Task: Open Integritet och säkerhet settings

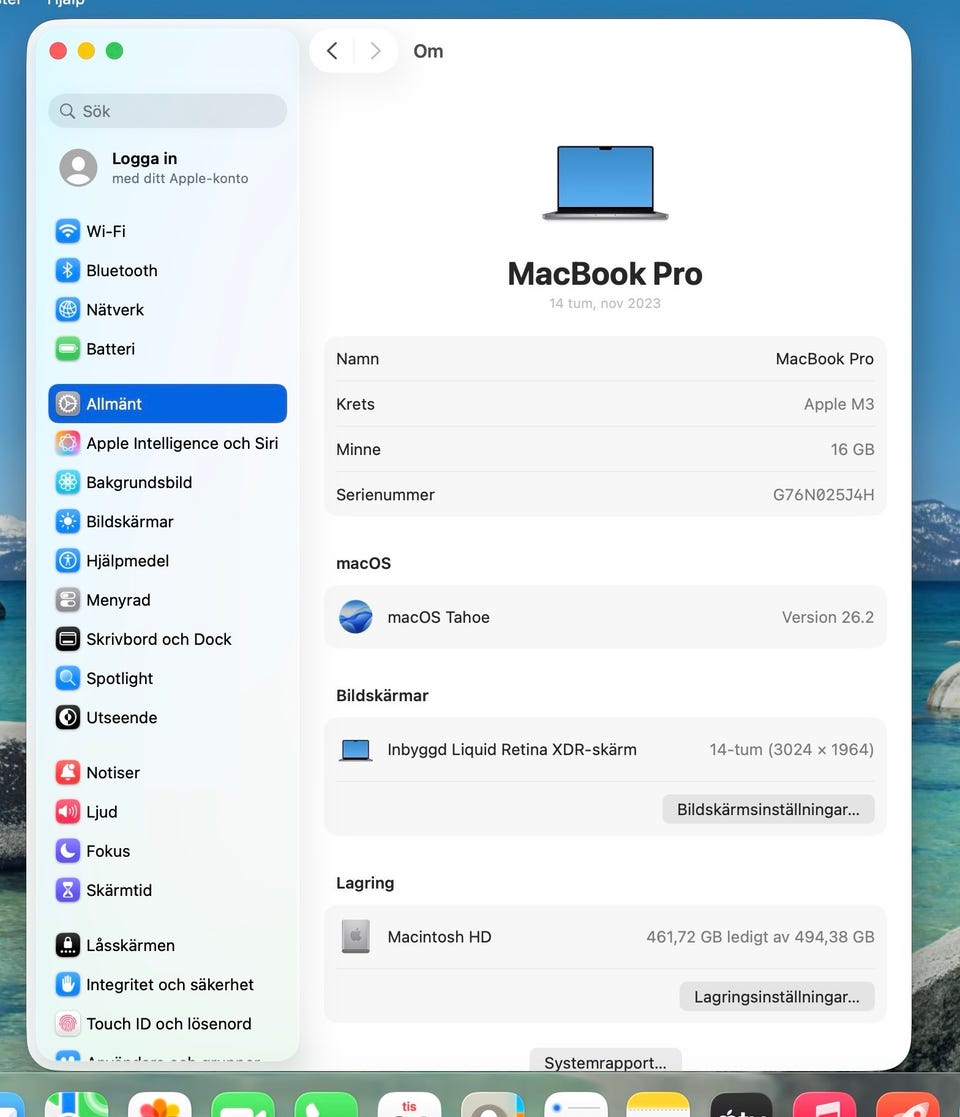Action: (169, 985)
